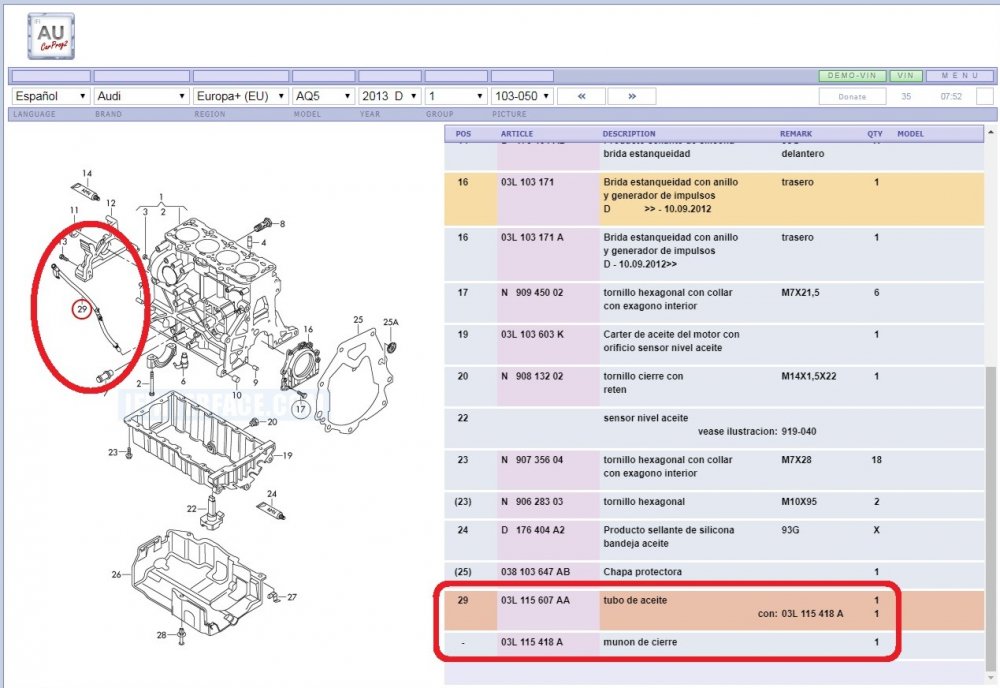
Task: Click callout 25A in the diagram
Action: point(391,323)
